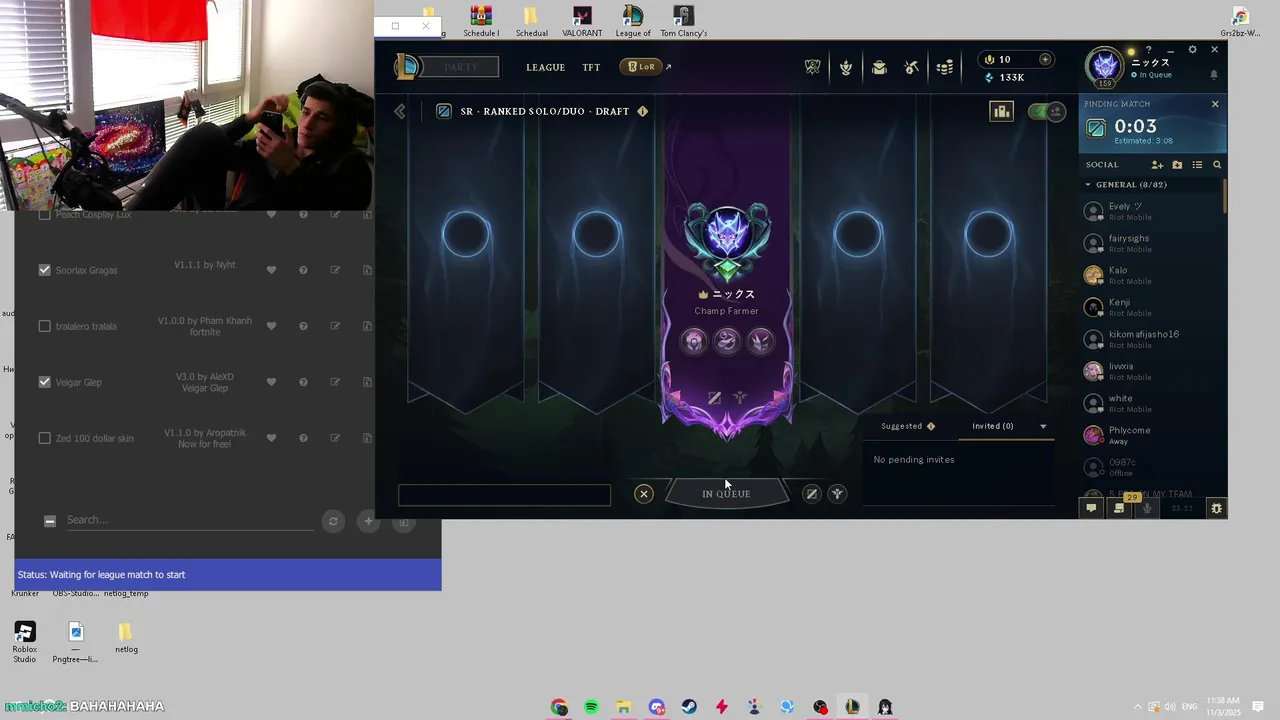Click the ranked info diamond next to DRAFT
Image resolution: width=1280 pixels, height=720 pixels.
[x=642, y=111]
